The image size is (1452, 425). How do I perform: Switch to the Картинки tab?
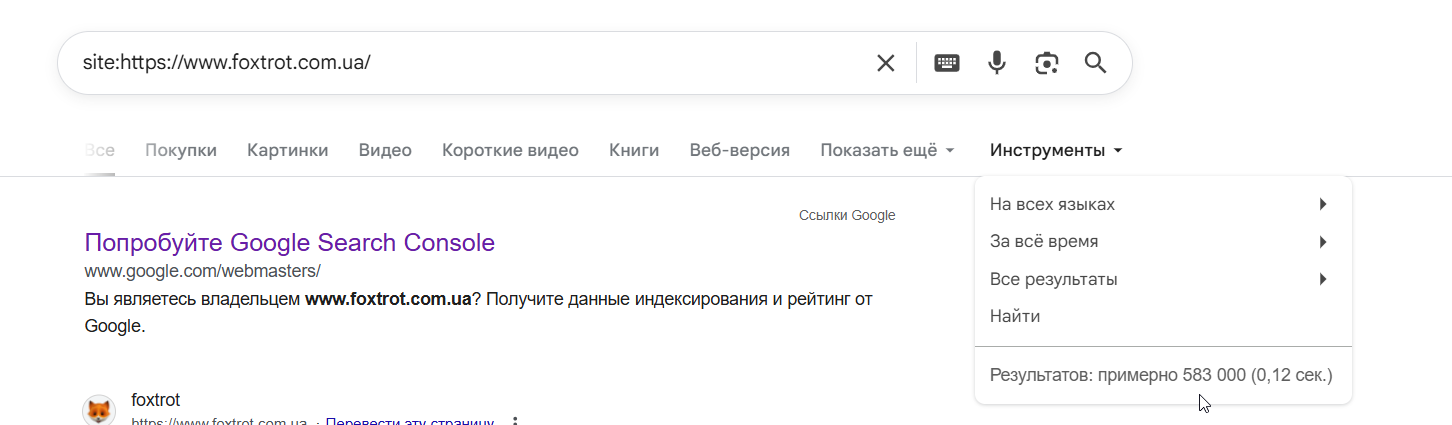(x=288, y=151)
